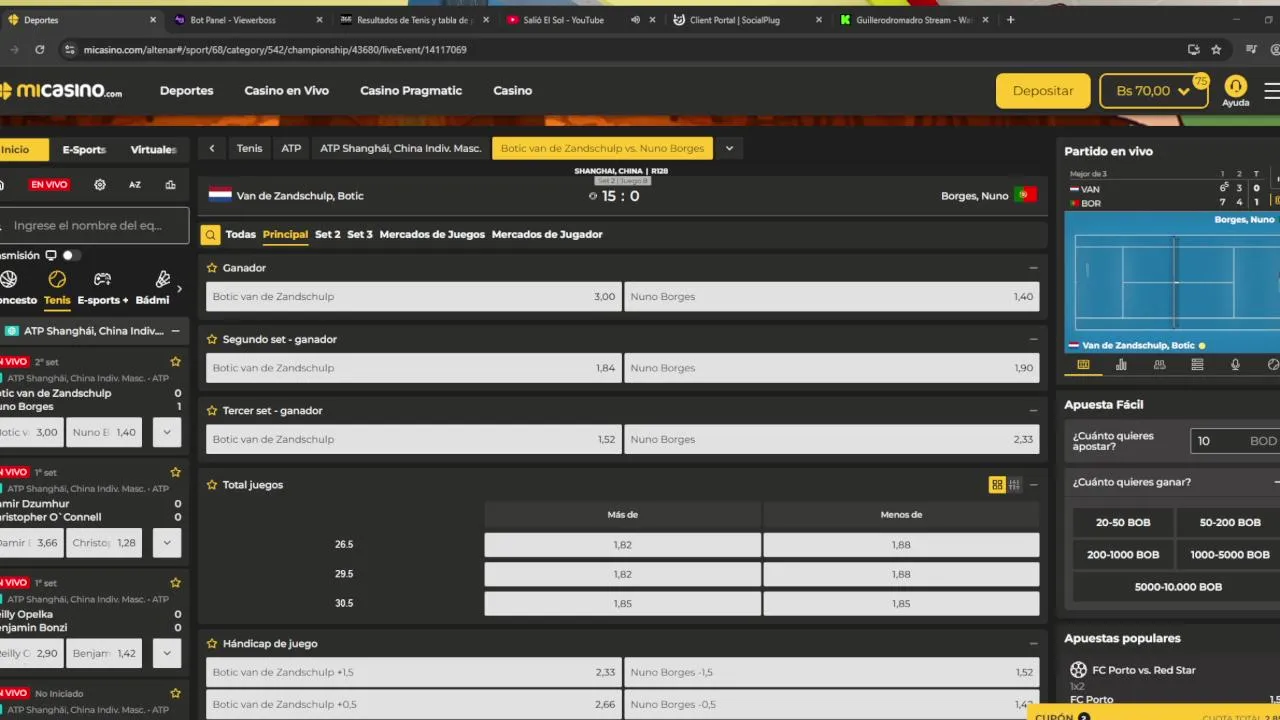Screen dimensions: 1280x720
Task: Favorite the Hándicap de juego market star
Action: pyautogui.click(x=212, y=644)
